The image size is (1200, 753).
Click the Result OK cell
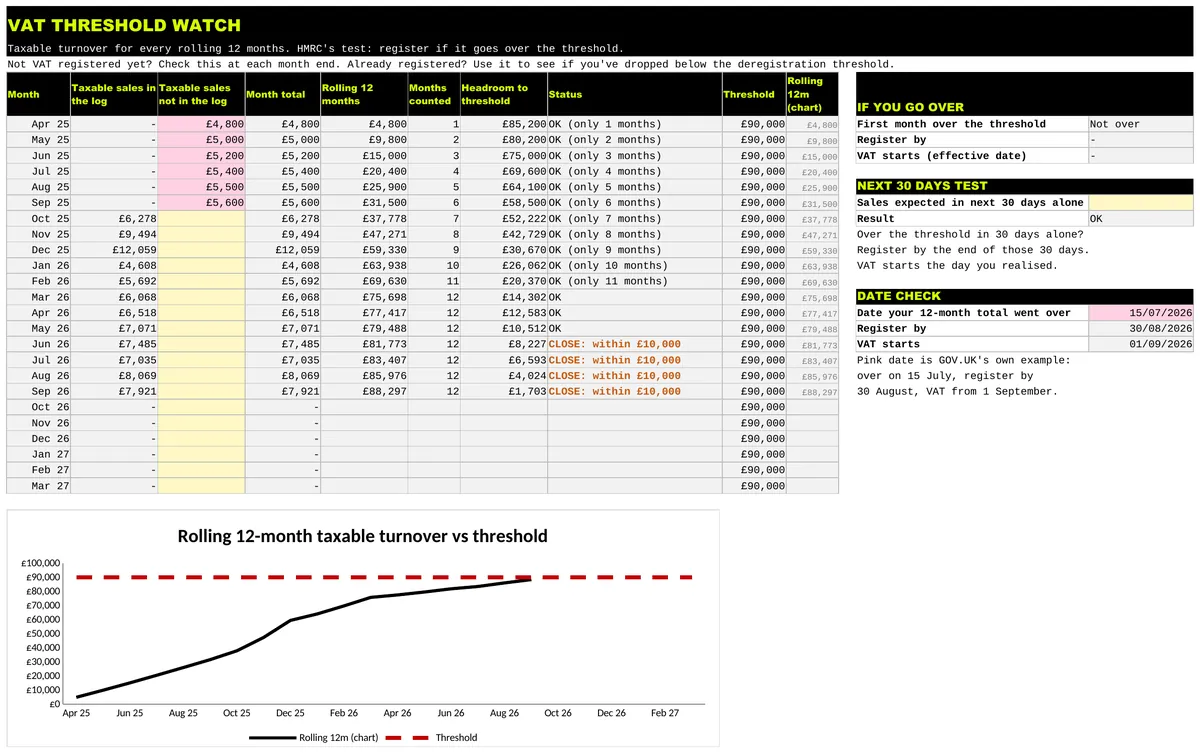pyautogui.click(x=1140, y=219)
